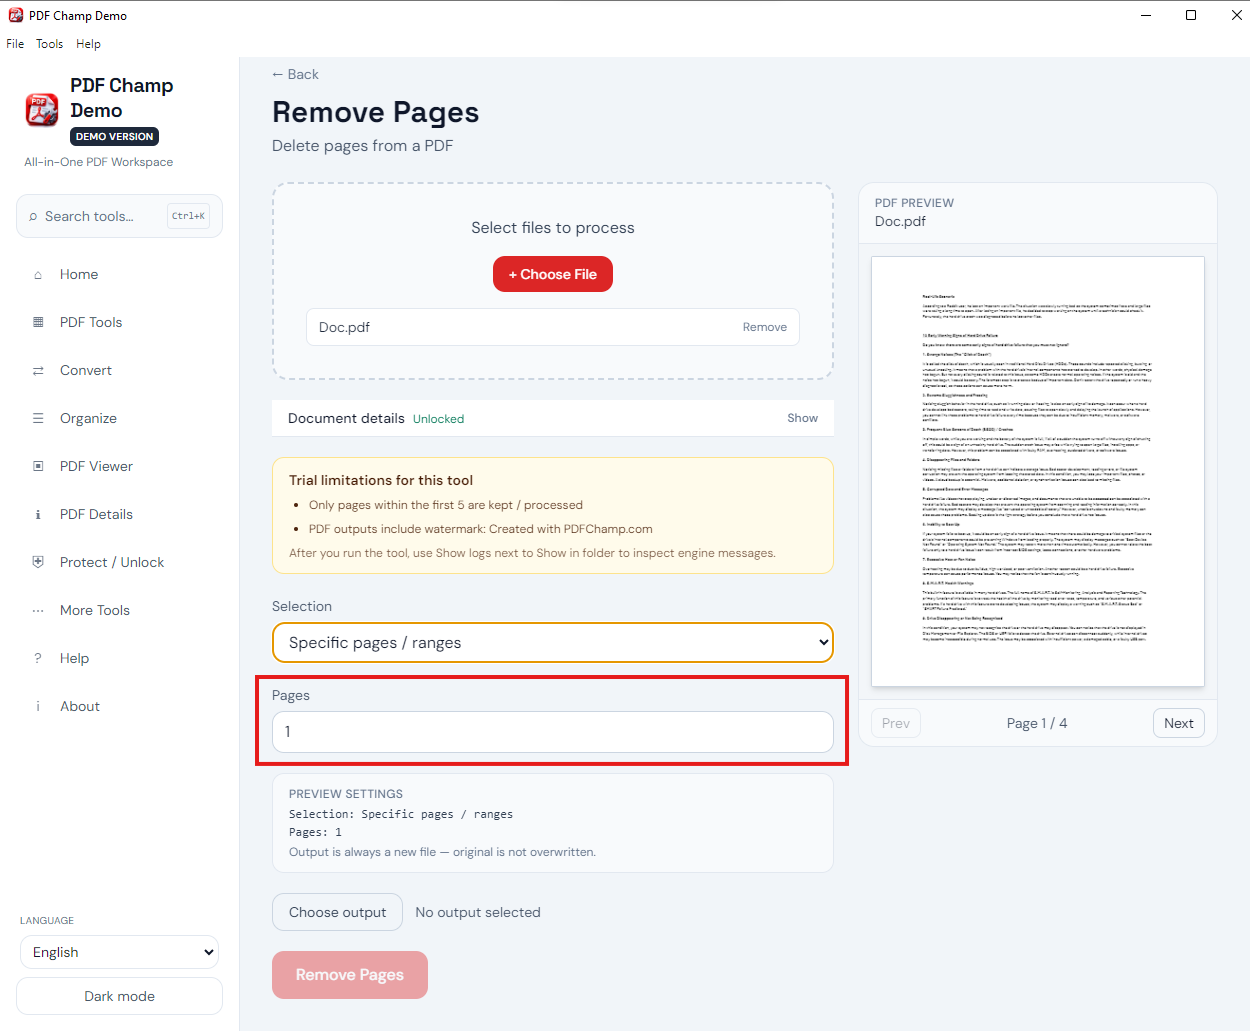Click the Page 1 / 4 indicator
This screenshot has width=1250, height=1031.
click(1037, 723)
